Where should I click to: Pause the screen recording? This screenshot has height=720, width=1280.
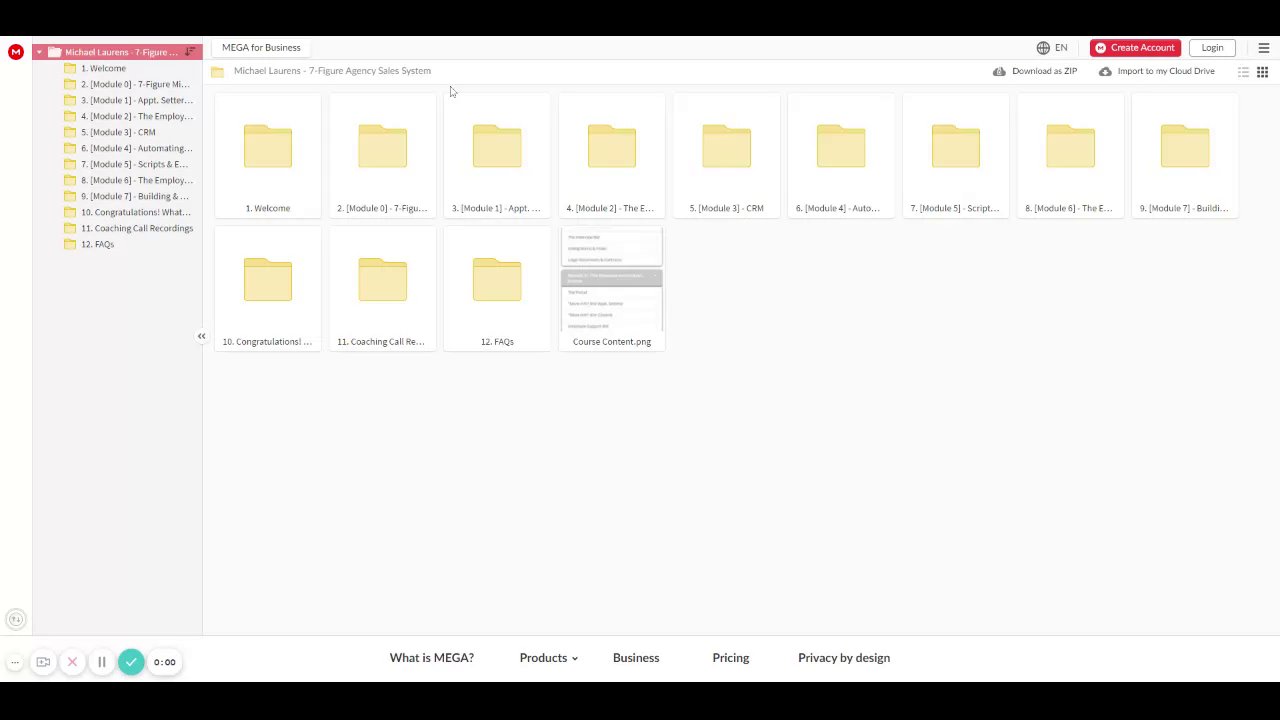pyautogui.click(x=101, y=662)
